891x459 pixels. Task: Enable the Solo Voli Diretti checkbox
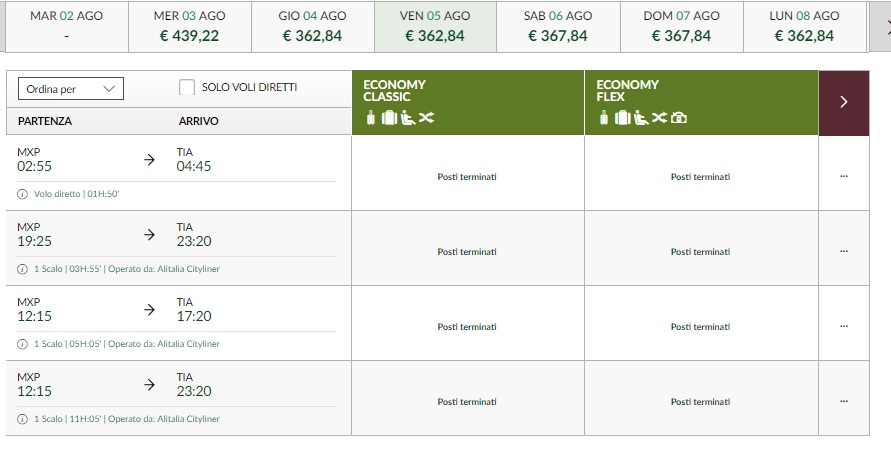coord(187,88)
